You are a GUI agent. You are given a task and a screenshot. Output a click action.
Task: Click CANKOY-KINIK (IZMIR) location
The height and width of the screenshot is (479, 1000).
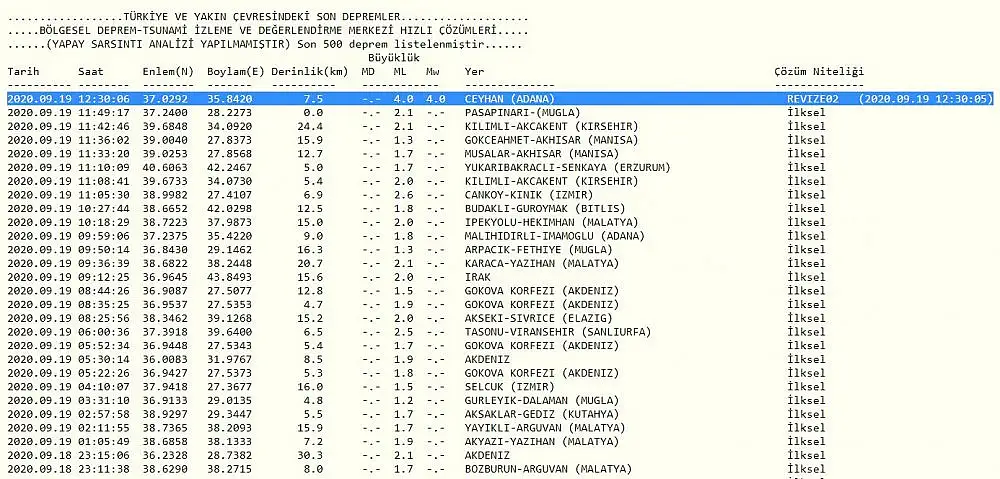coord(529,195)
